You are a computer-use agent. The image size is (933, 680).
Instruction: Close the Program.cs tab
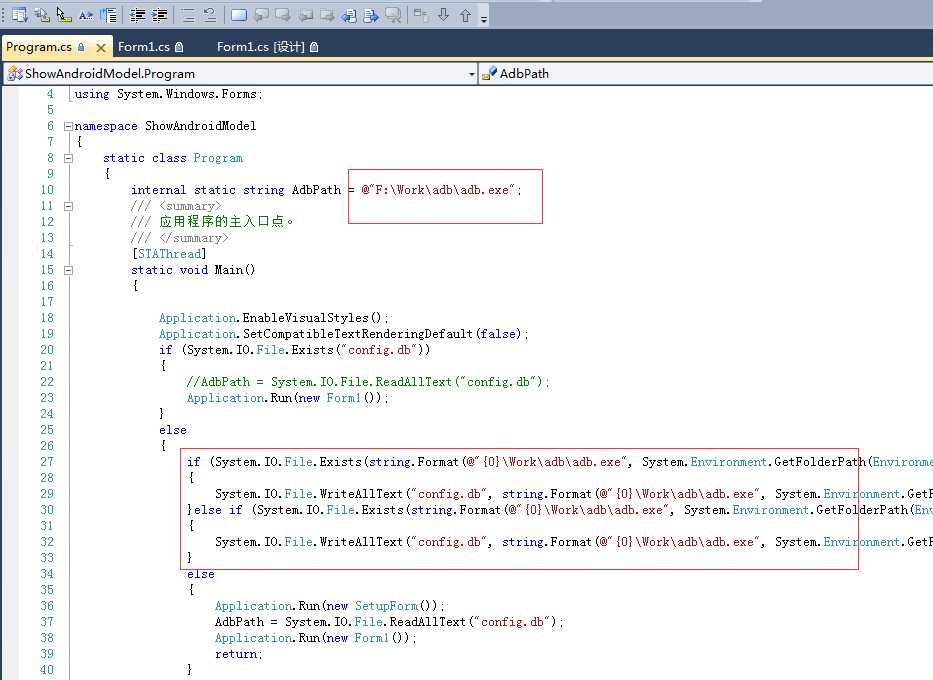[101, 48]
